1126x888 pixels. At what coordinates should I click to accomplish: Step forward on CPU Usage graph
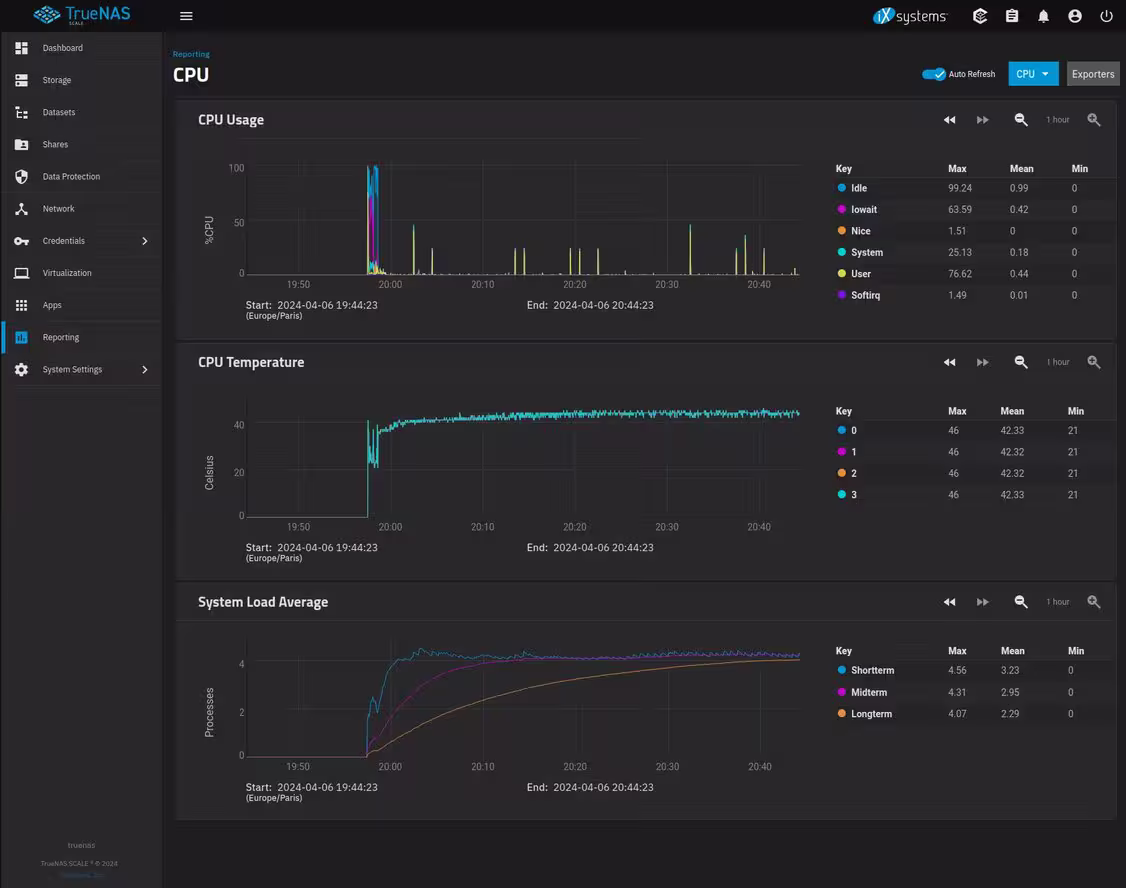[982, 120]
